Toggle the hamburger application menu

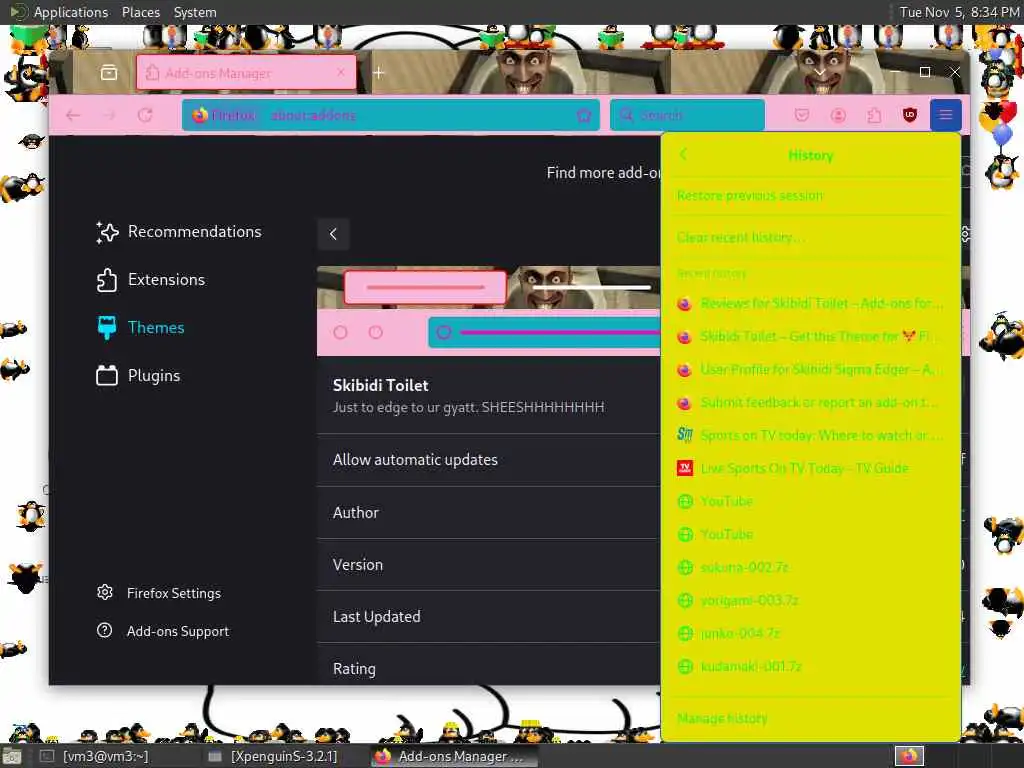[946, 115]
